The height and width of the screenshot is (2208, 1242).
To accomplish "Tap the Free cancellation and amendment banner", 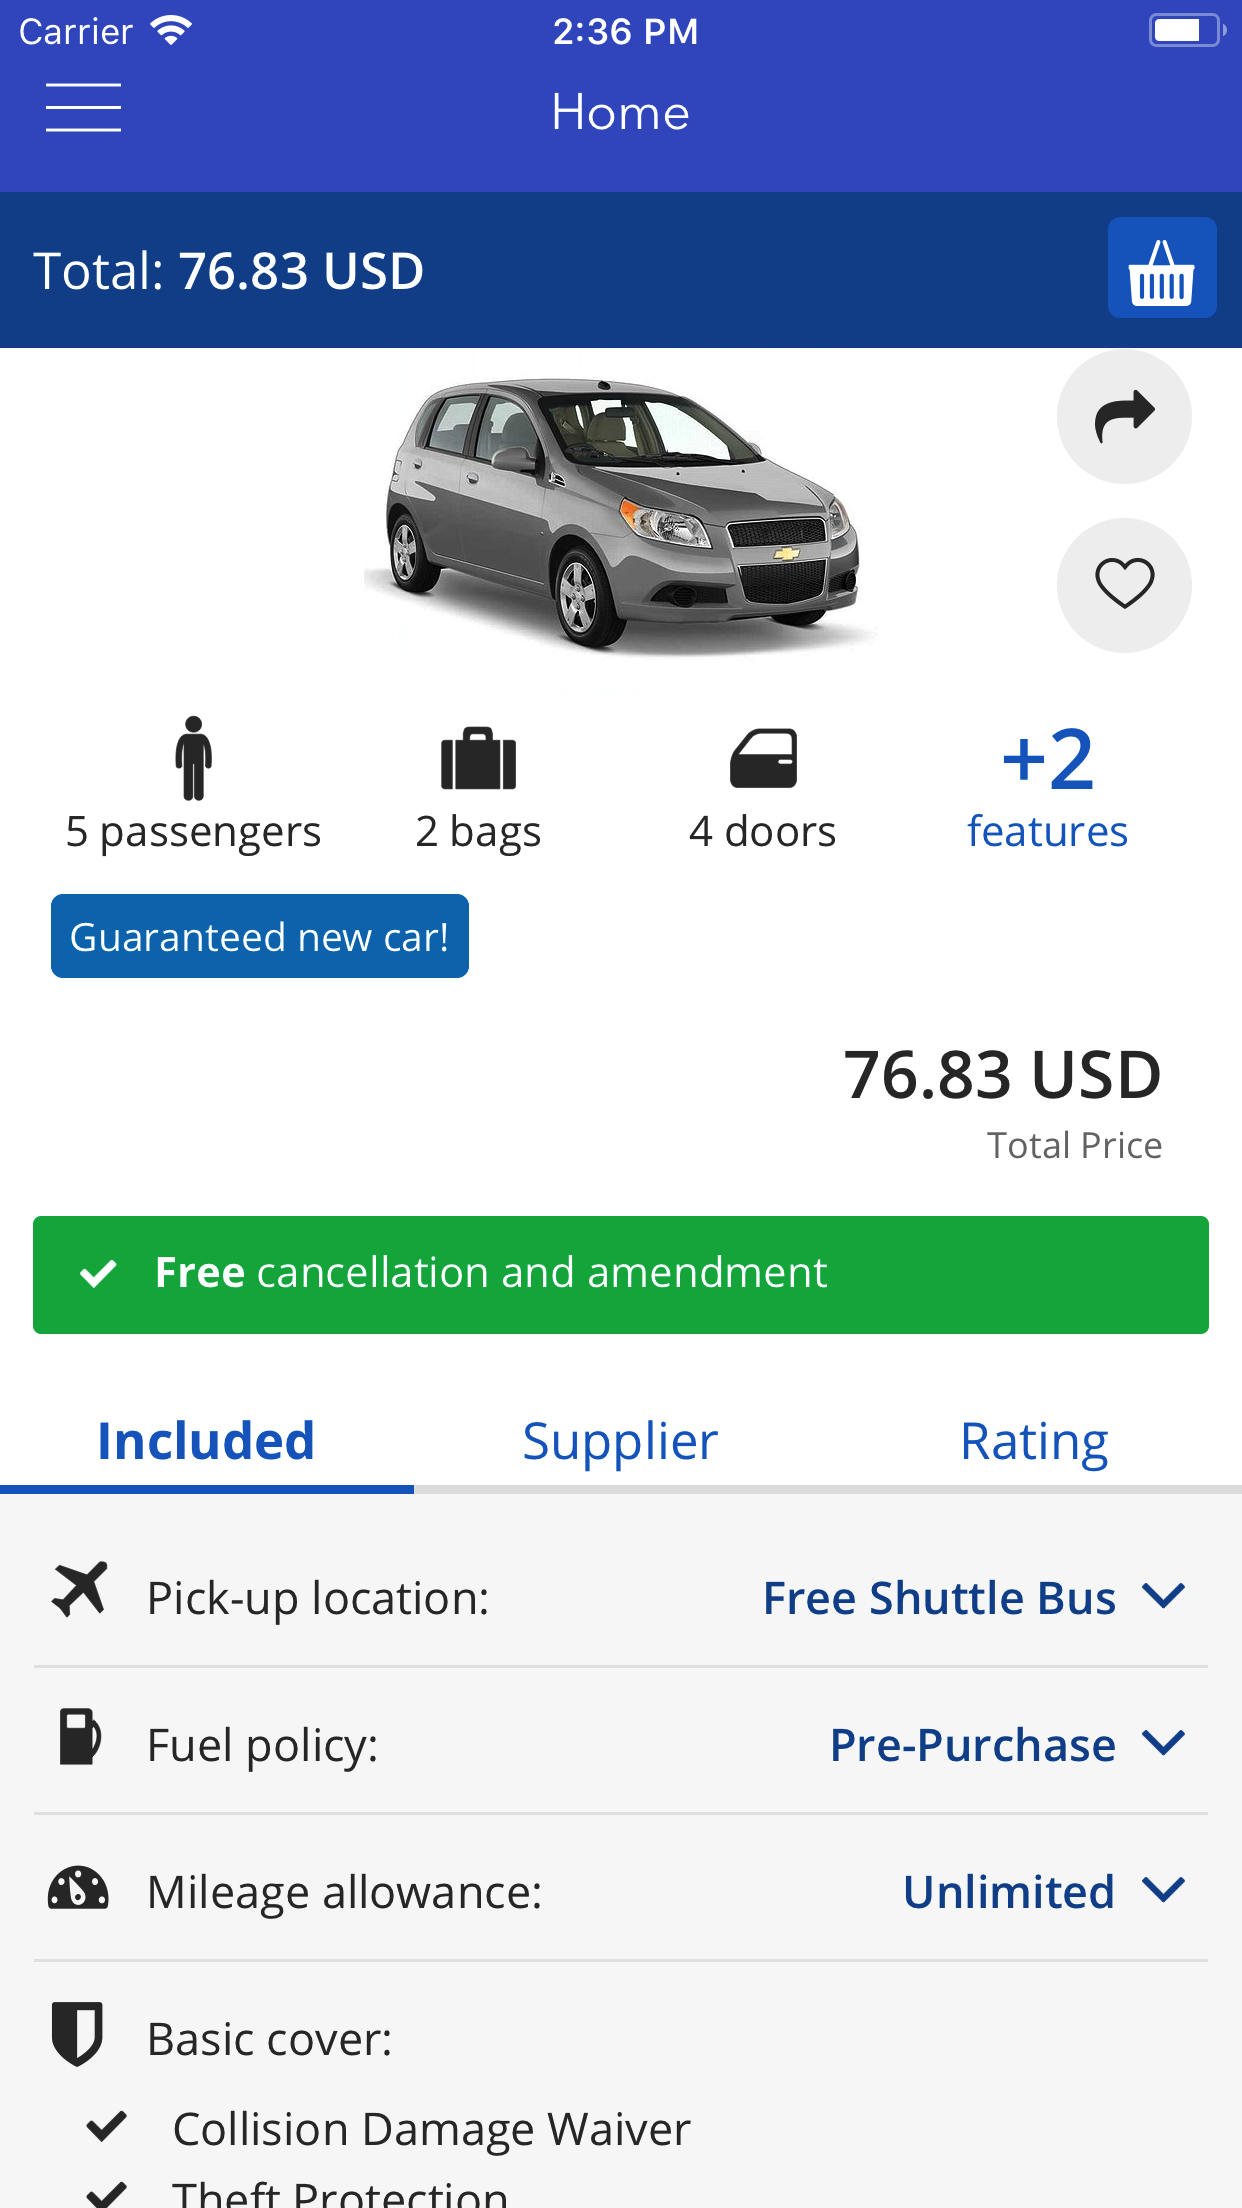I will [620, 1274].
